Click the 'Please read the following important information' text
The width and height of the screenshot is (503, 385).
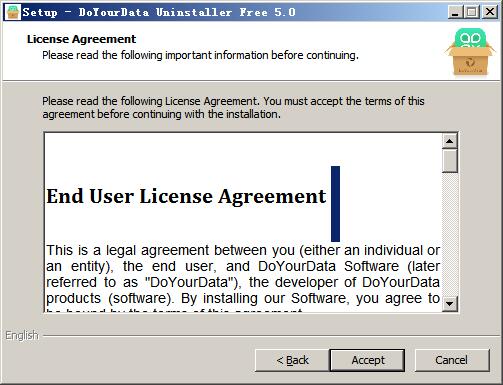[200, 55]
